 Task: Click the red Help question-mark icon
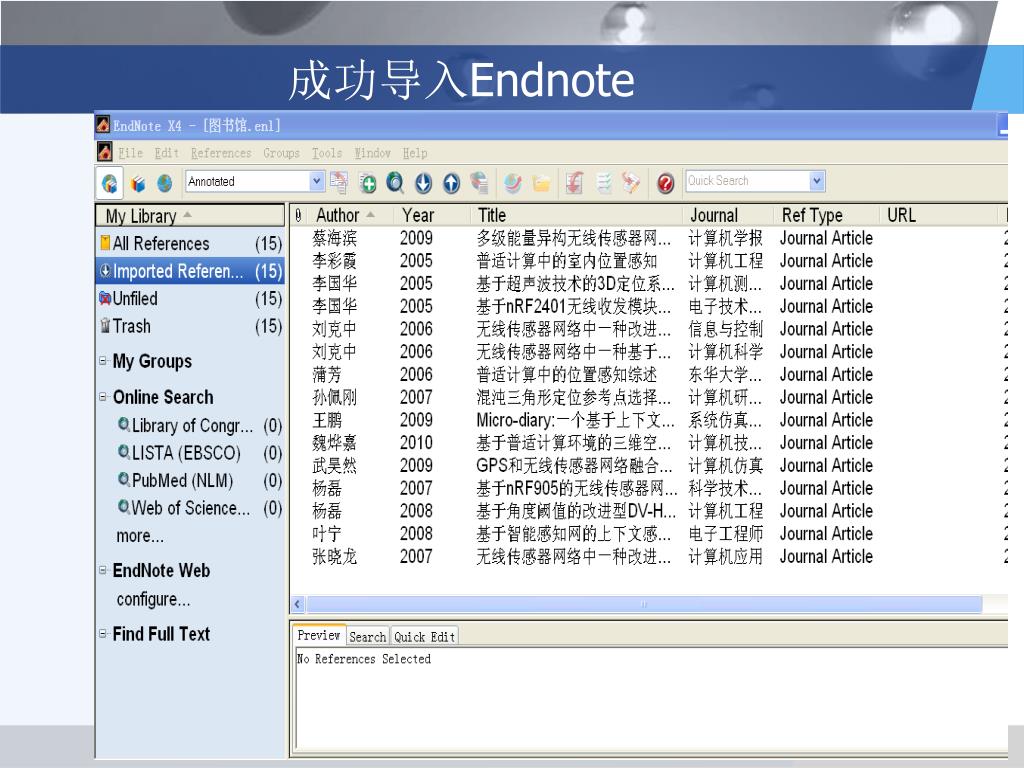pyautogui.click(x=665, y=184)
